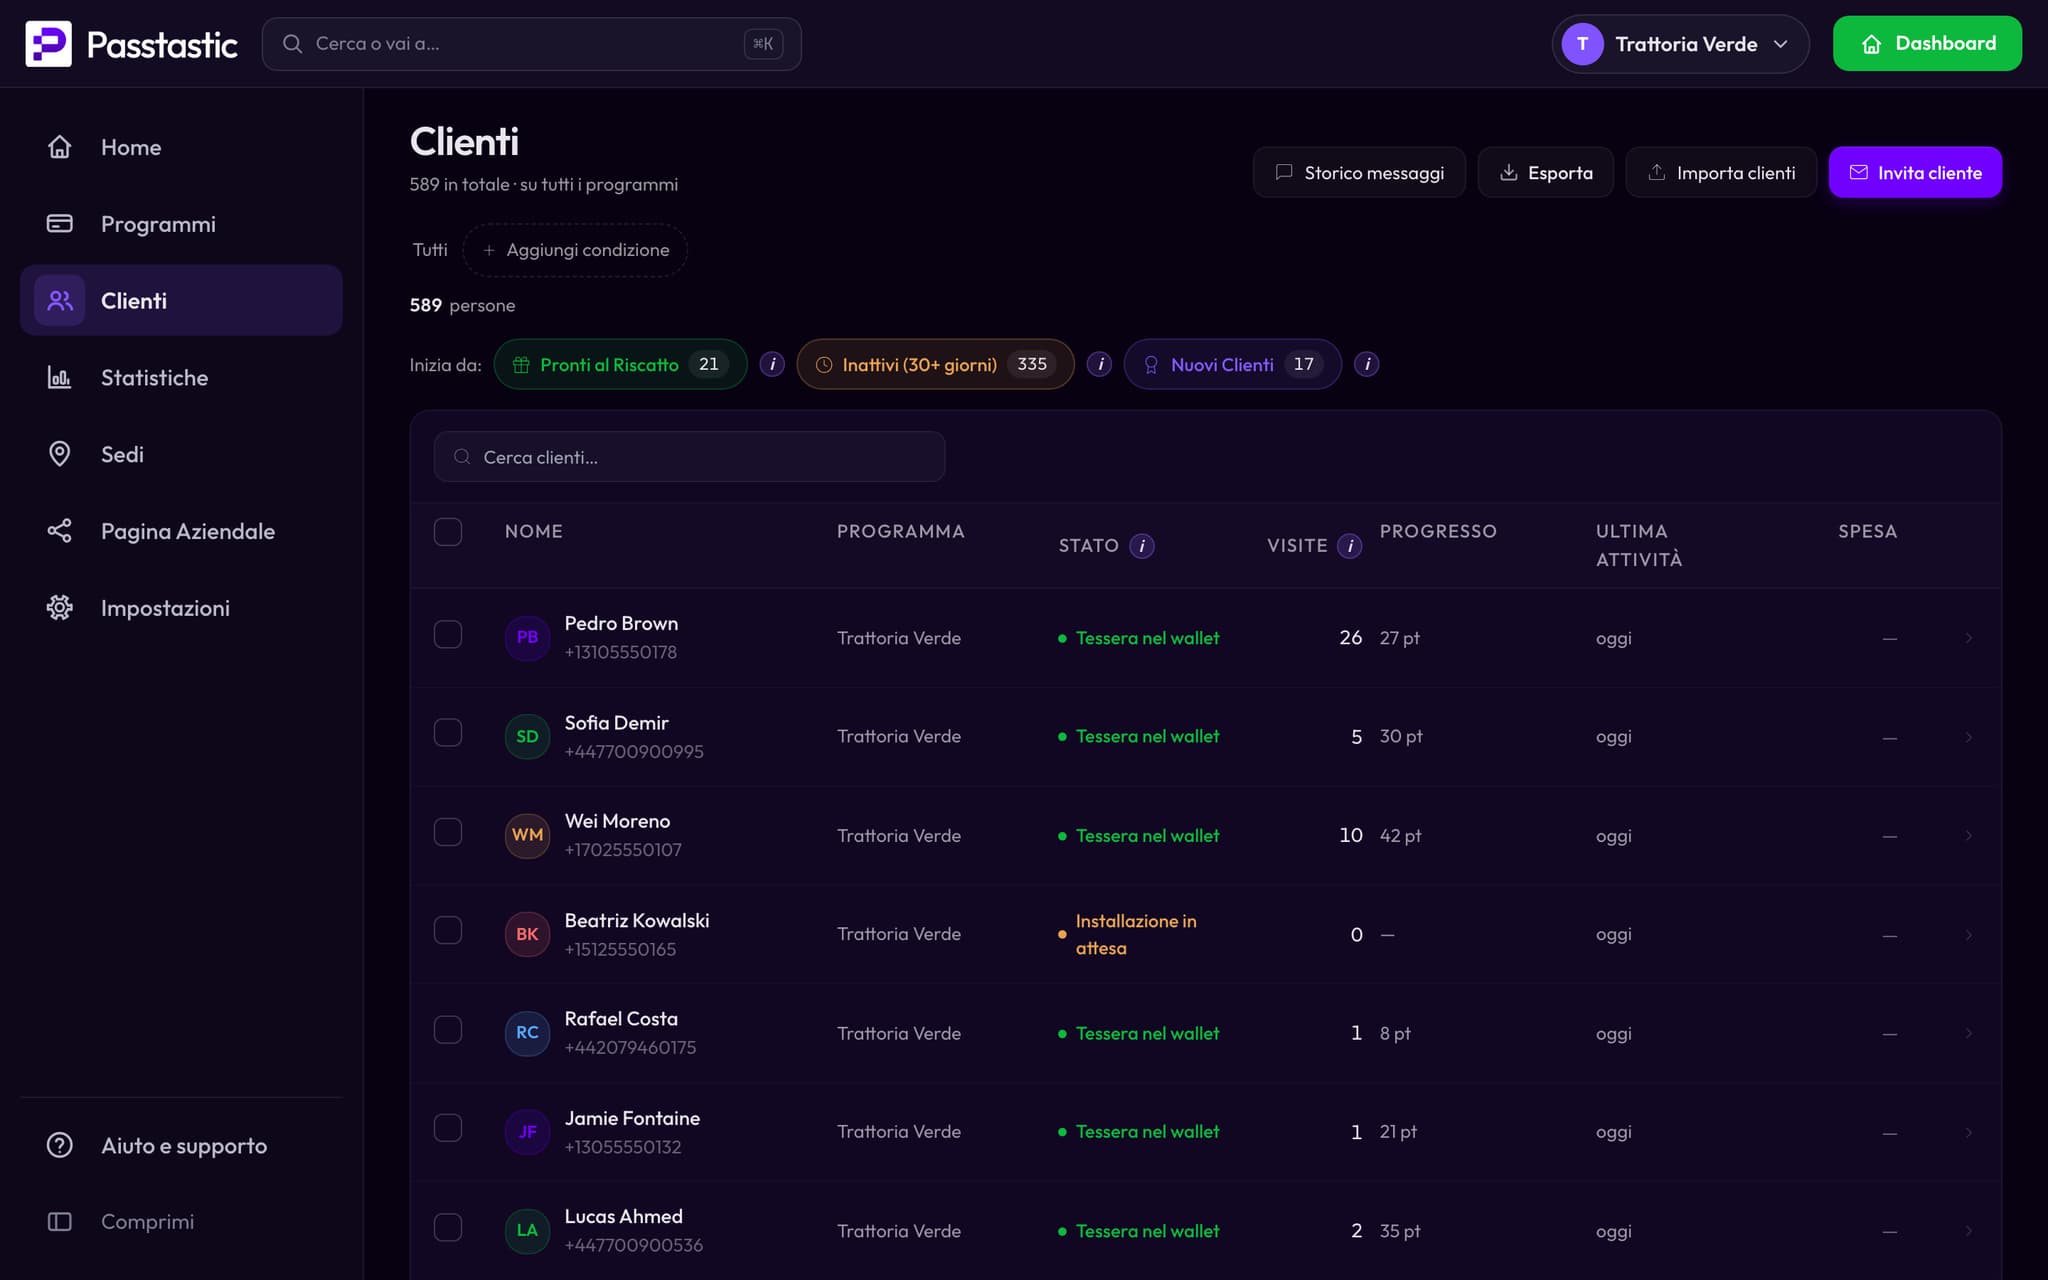Open Statistiche in sidebar

point(181,378)
